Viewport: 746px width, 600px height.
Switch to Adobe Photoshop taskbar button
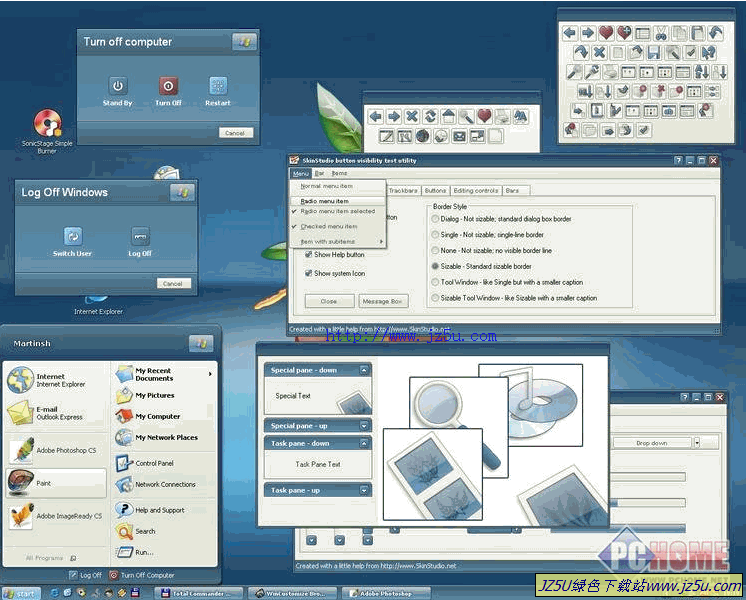pos(385,594)
